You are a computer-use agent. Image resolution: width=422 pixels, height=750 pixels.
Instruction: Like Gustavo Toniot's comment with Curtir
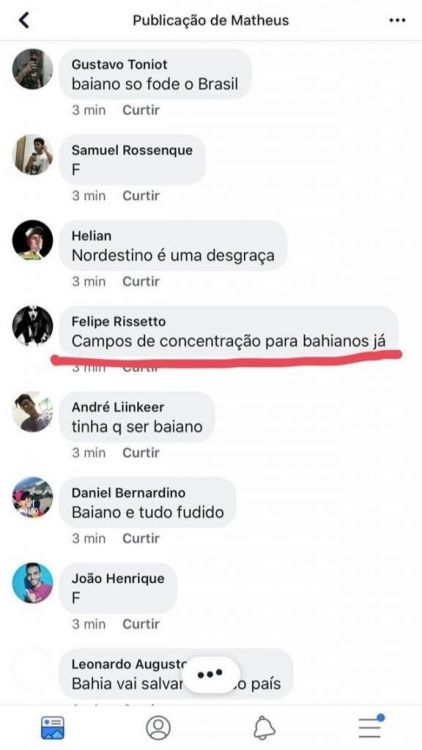(141, 110)
